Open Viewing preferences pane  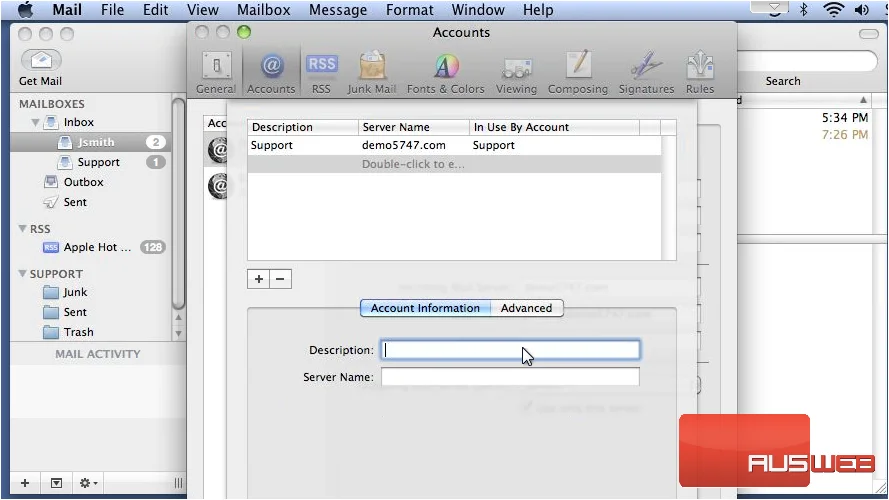tap(517, 73)
